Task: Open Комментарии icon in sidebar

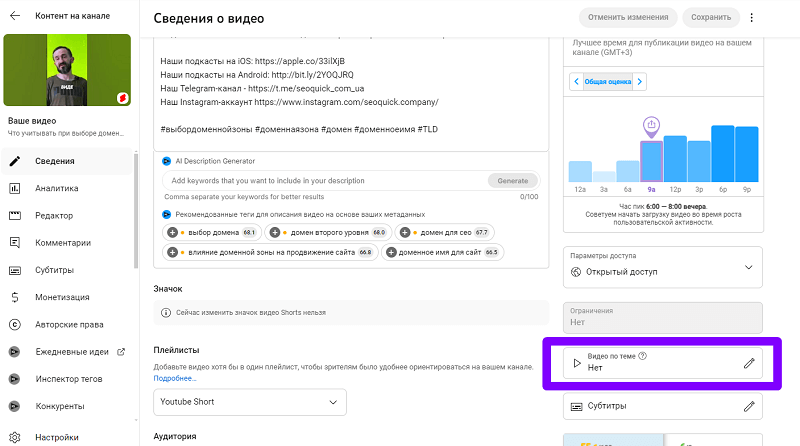Action: coord(15,242)
